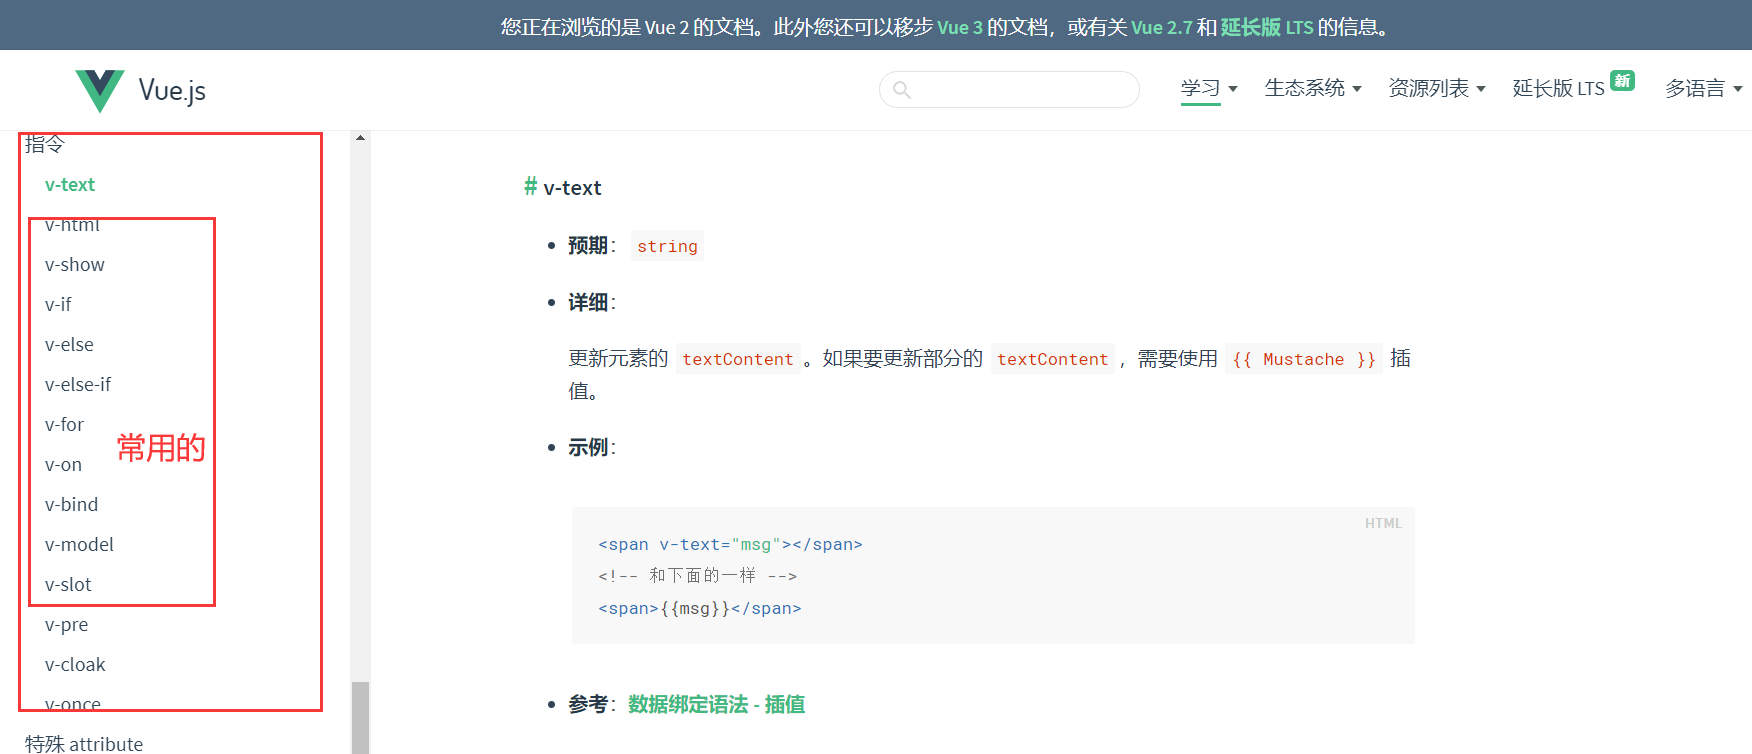The image size is (1752, 754).
Task: Go to v-if in the sidebar
Action: pyautogui.click(x=58, y=305)
